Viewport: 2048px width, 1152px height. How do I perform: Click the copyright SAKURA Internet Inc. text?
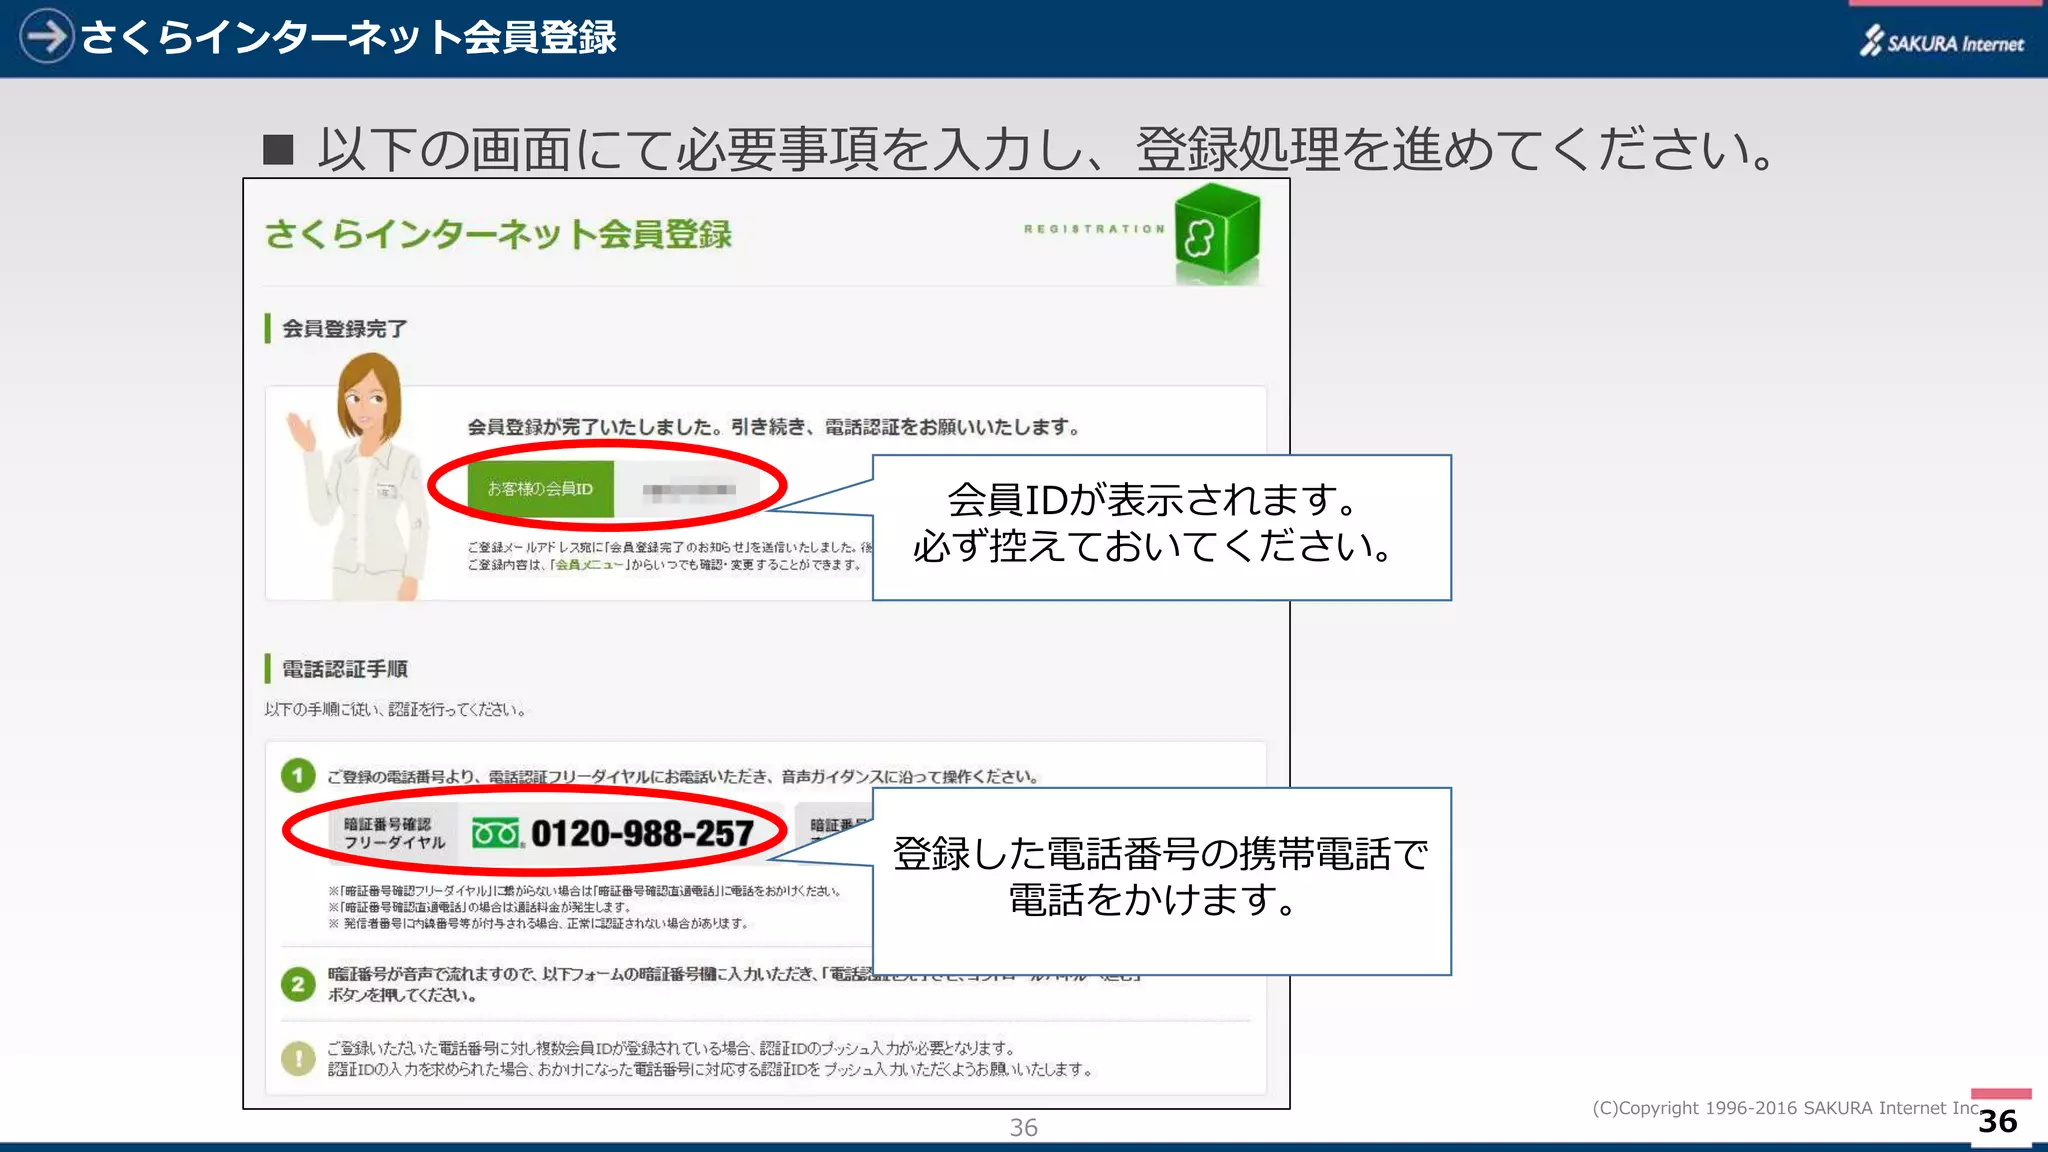tap(1786, 1108)
